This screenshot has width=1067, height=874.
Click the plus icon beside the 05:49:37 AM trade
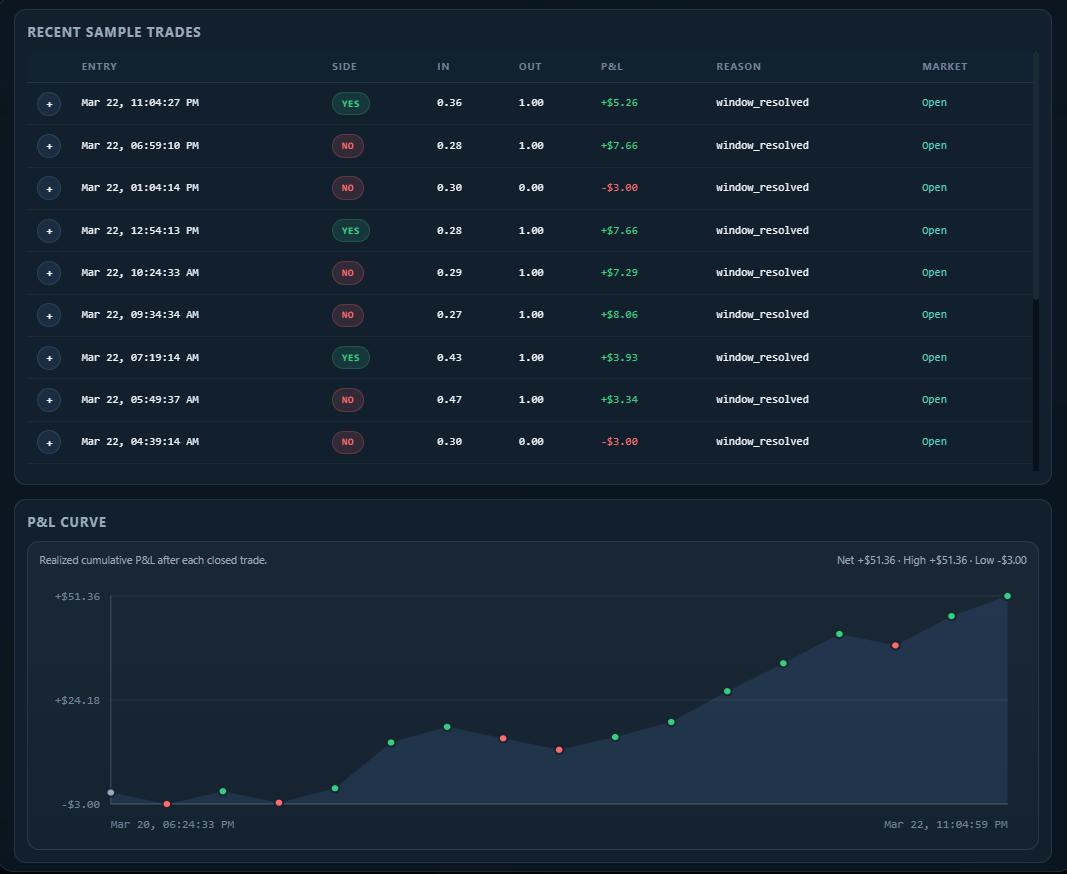coord(49,400)
